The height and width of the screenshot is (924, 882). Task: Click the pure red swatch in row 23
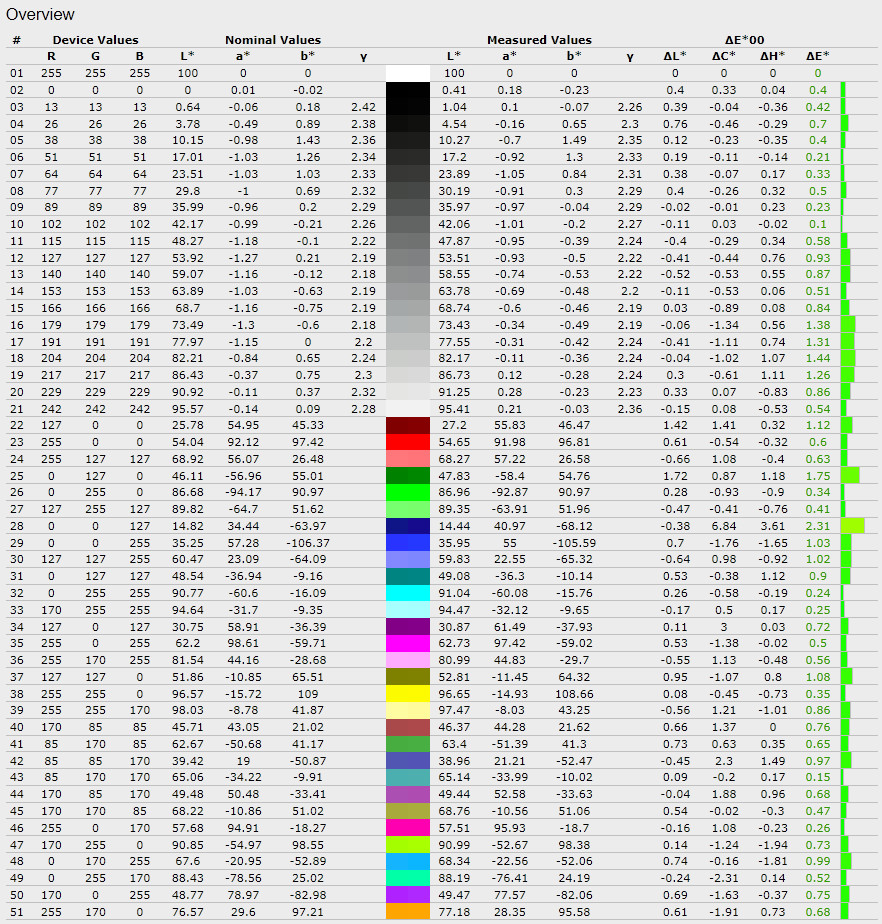point(407,442)
